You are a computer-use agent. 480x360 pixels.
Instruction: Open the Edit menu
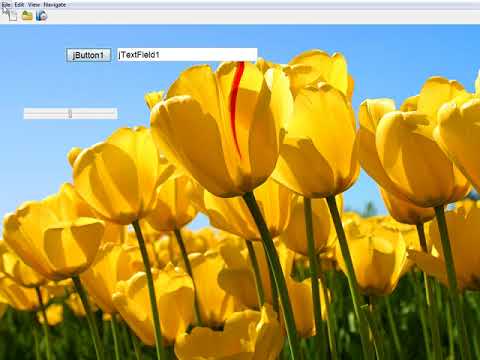[19, 5]
